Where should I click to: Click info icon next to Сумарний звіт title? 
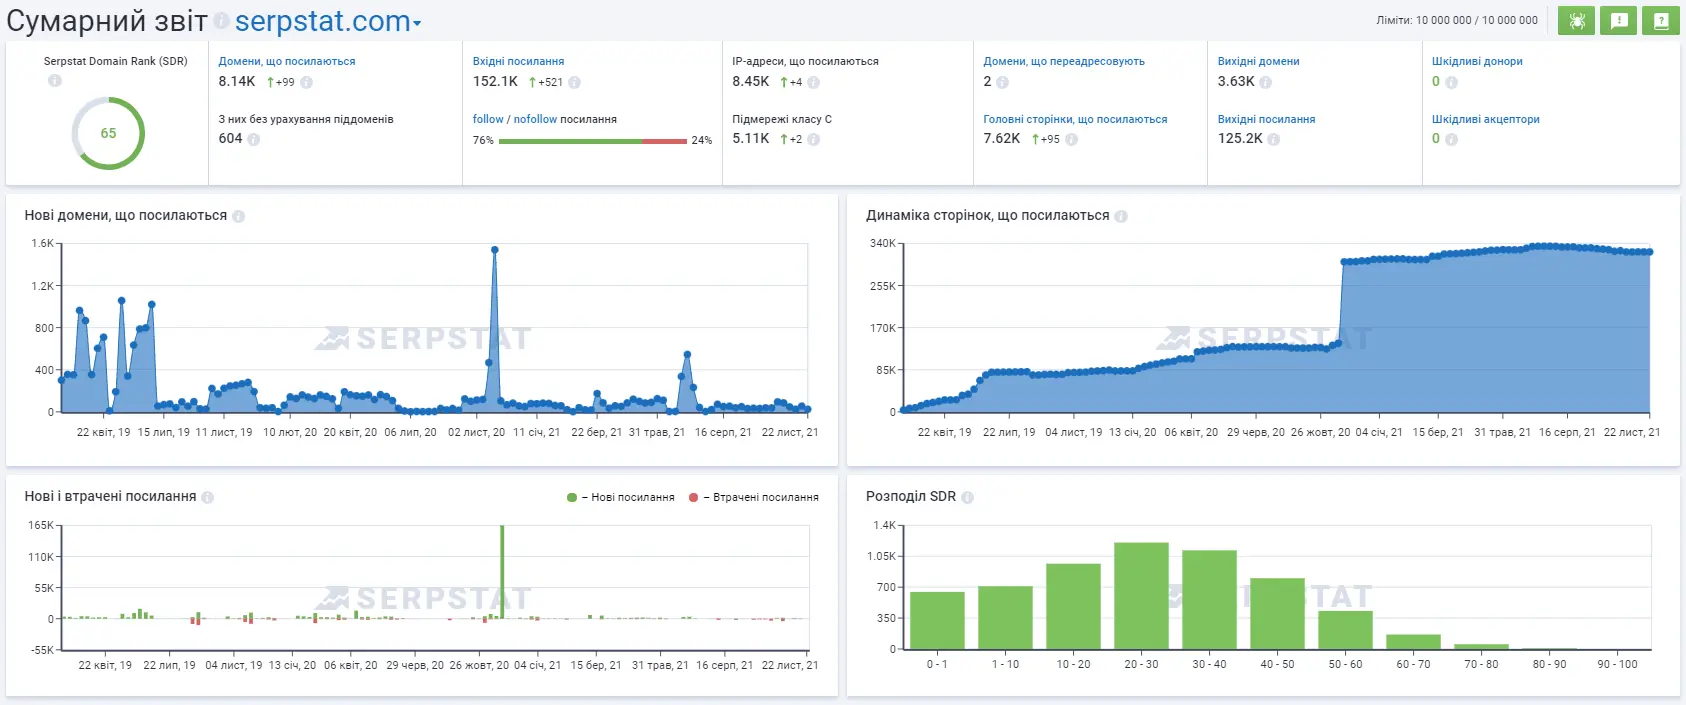point(221,21)
